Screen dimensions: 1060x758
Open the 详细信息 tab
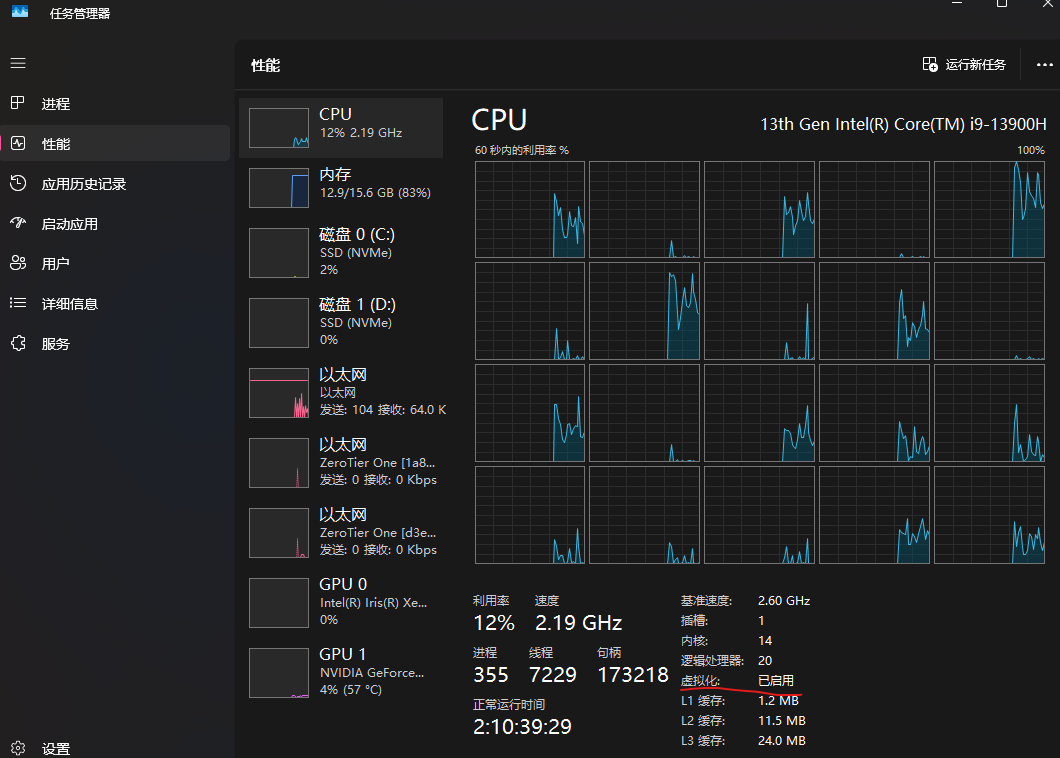click(115, 304)
